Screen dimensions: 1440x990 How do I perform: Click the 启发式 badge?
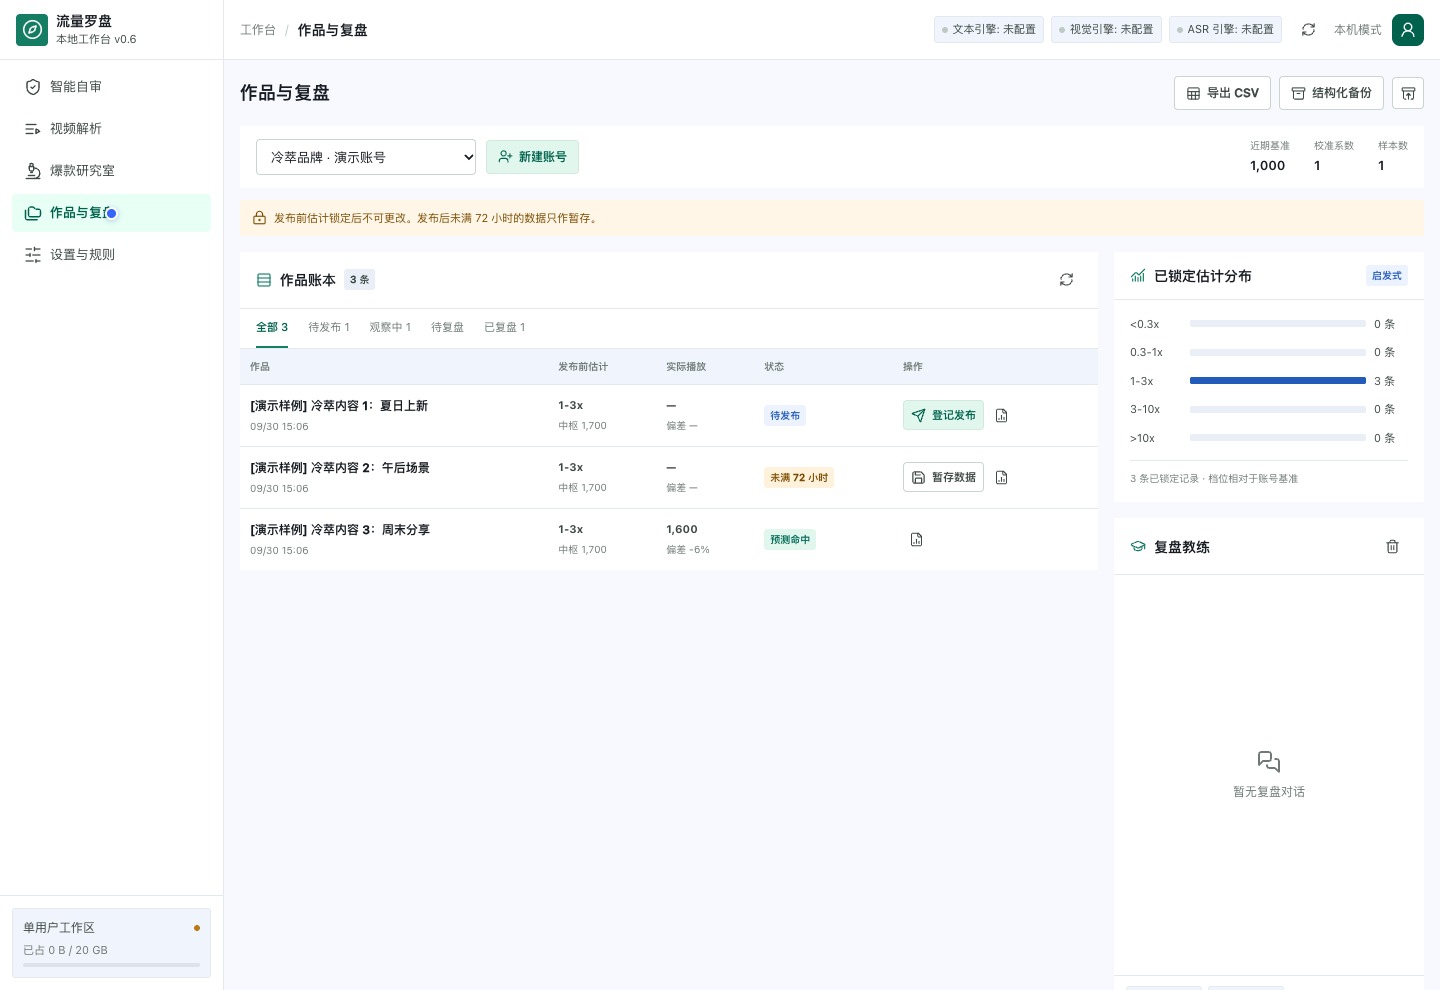tap(1387, 276)
